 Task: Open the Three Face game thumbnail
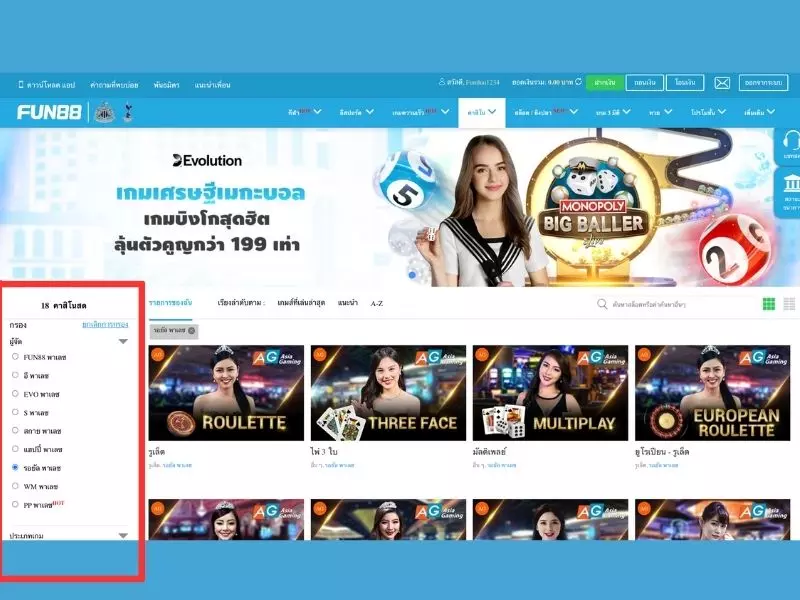pyautogui.click(x=388, y=393)
